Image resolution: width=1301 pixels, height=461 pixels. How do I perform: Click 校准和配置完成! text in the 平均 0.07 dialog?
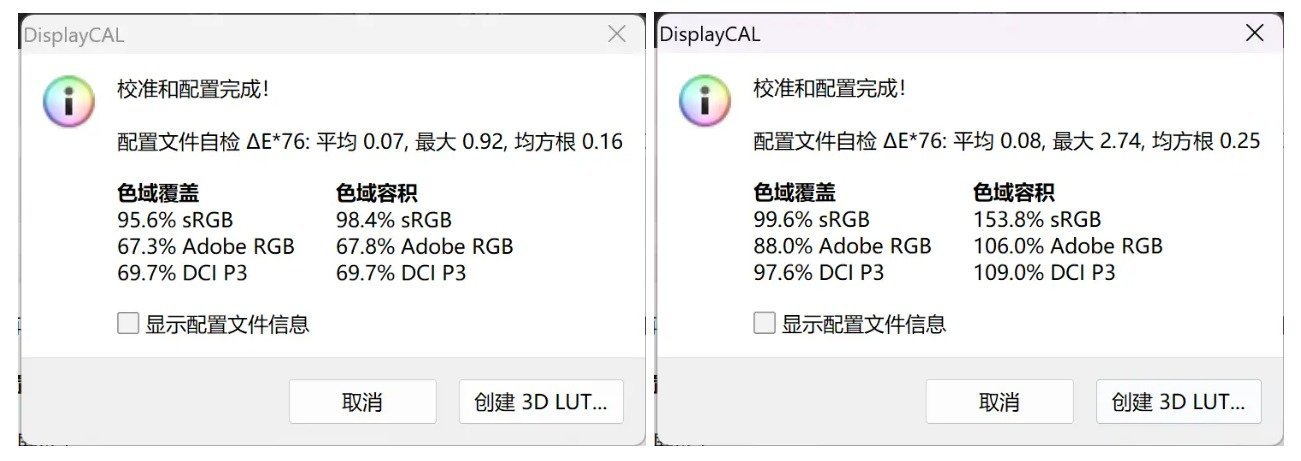pos(193,89)
